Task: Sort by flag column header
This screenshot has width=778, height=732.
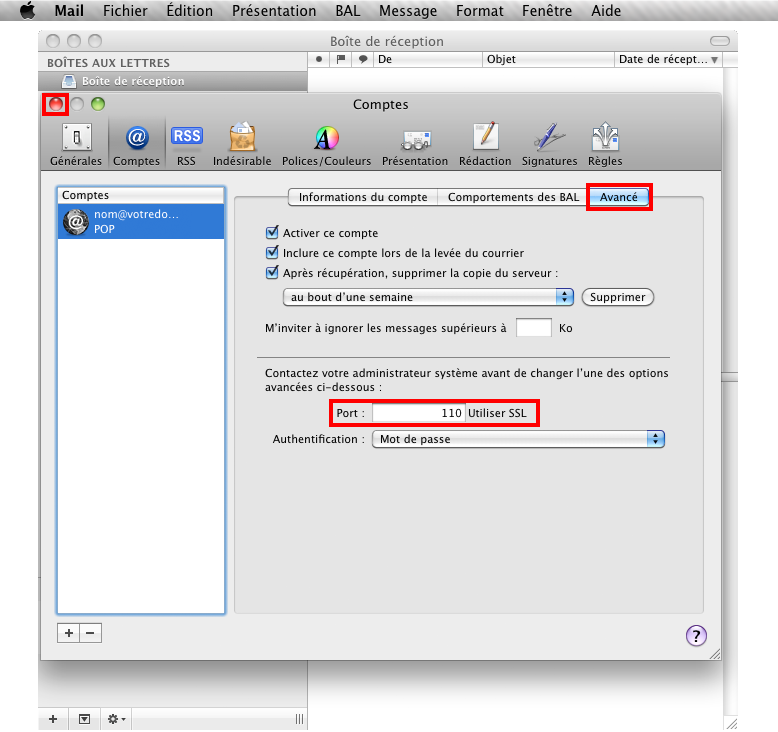Action: click(341, 59)
